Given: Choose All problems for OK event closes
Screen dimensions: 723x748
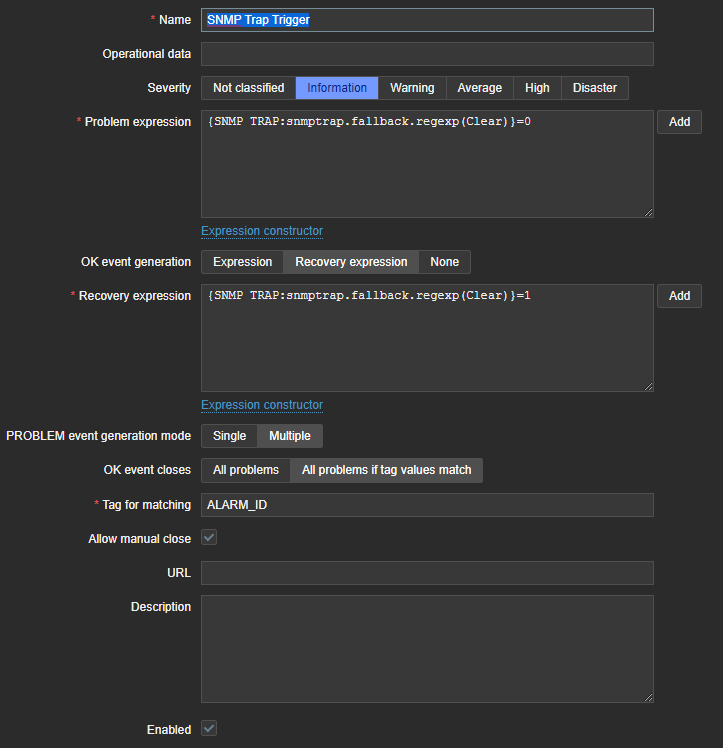Looking at the screenshot, I should point(246,470).
